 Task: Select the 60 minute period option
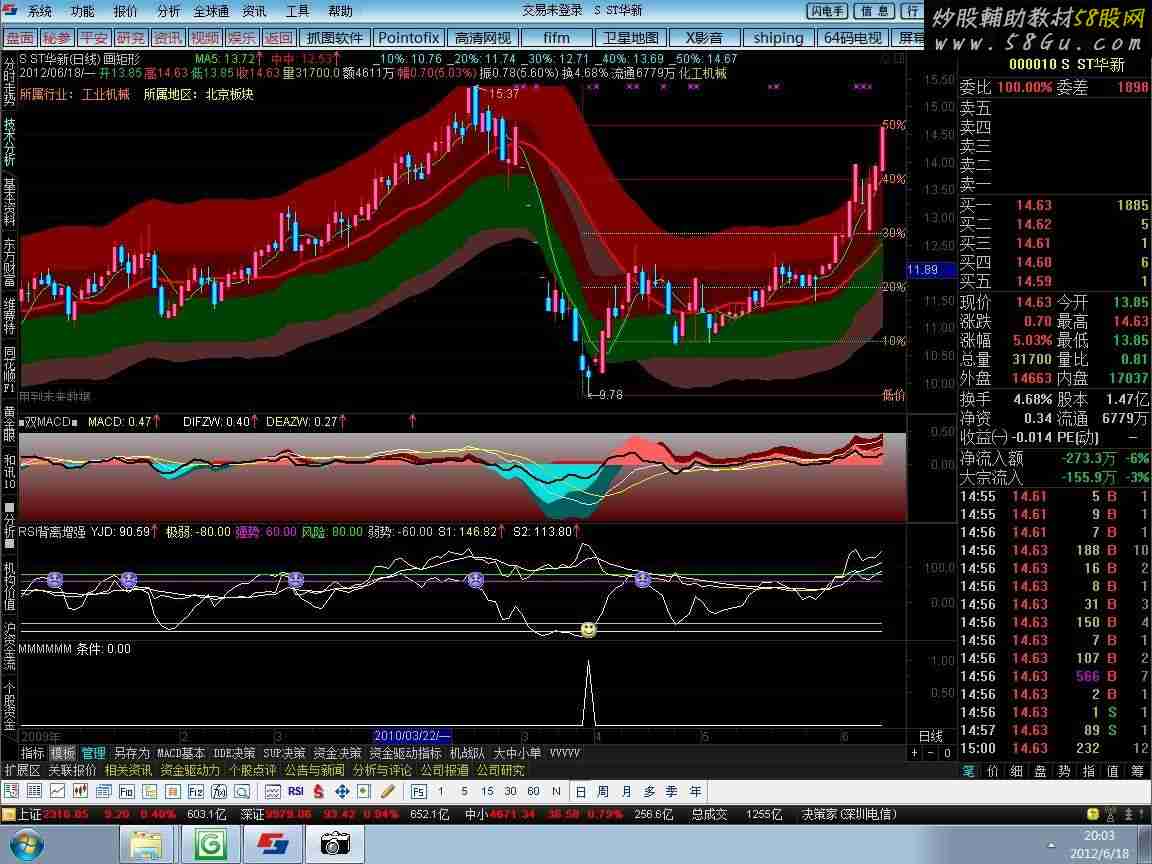point(533,791)
